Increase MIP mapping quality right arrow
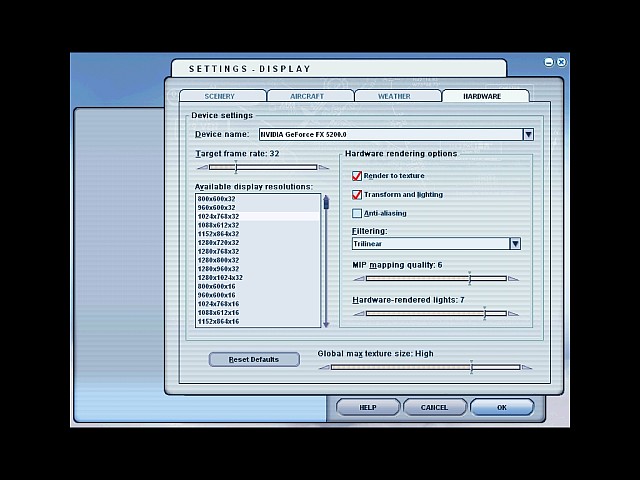 point(513,278)
